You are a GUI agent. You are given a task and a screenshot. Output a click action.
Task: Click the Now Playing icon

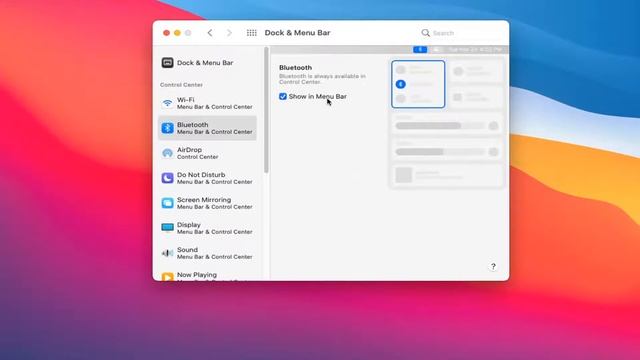pyautogui.click(x=167, y=277)
